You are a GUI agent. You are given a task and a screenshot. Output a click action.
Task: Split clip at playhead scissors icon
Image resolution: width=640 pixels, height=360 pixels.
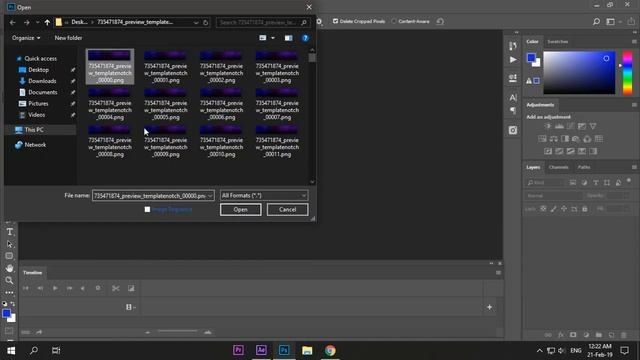(x=116, y=288)
